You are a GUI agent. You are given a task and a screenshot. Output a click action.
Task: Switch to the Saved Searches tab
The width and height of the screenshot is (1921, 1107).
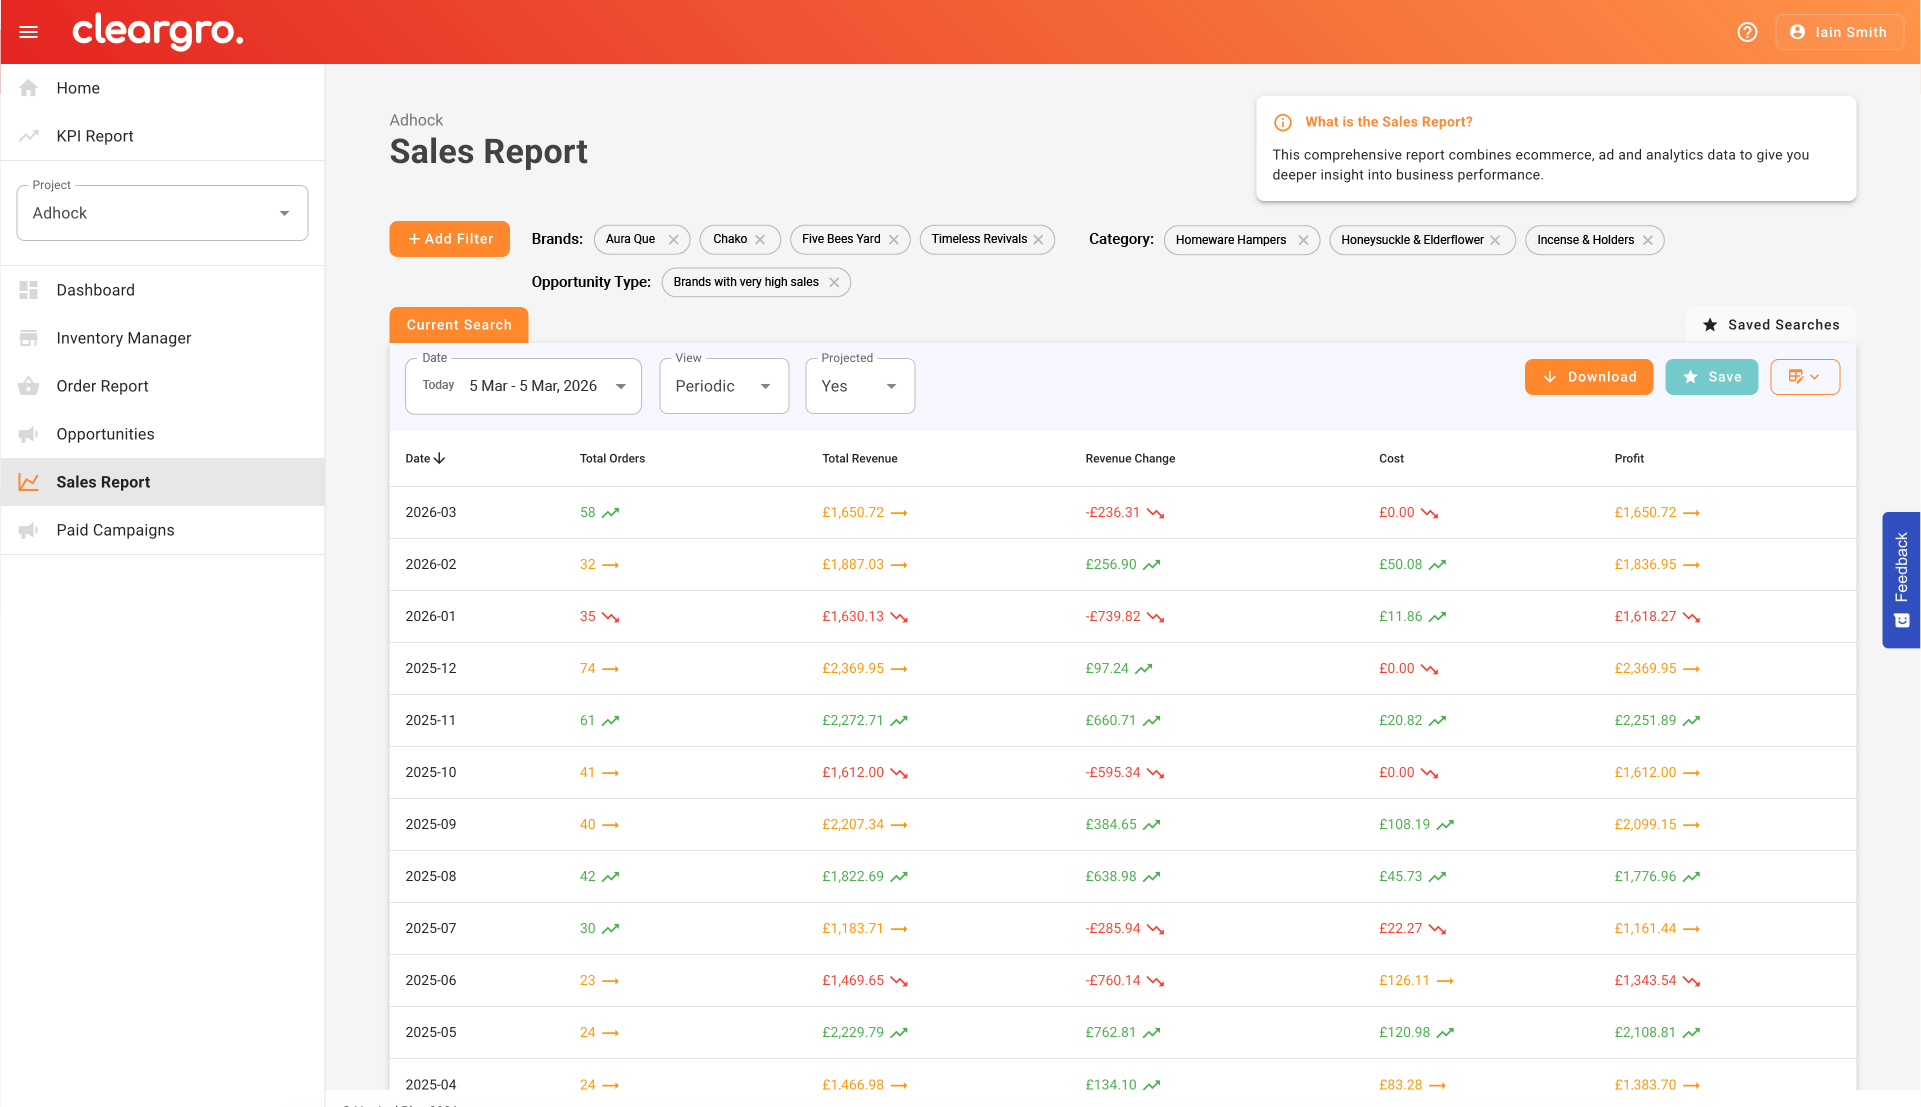(1770, 325)
